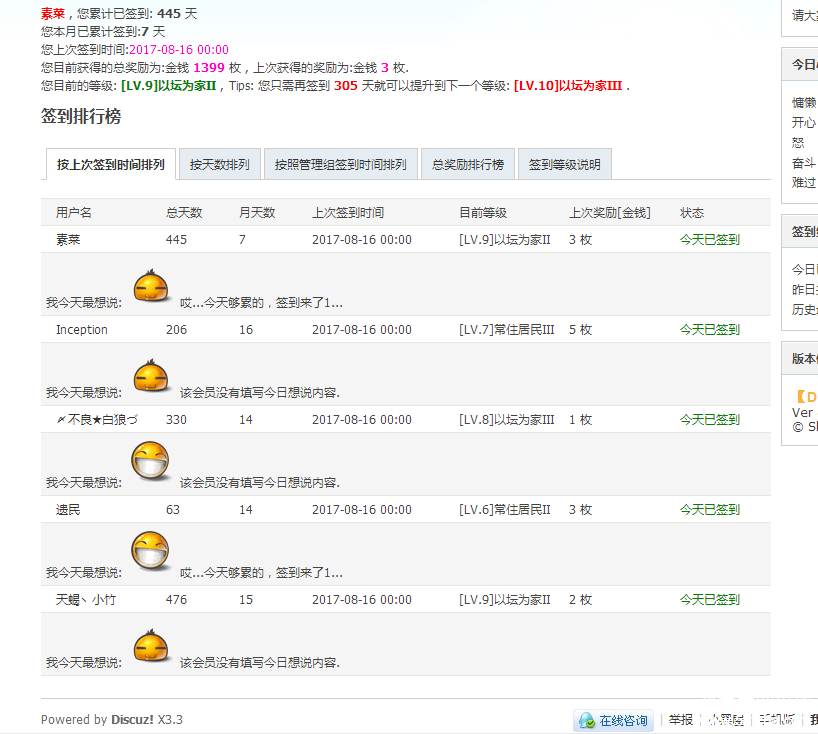Image resolution: width=818 pixels, height=734 pixels.
Task: Click the 小黑屋 link in footer
Action: click(x=725, y=720)
